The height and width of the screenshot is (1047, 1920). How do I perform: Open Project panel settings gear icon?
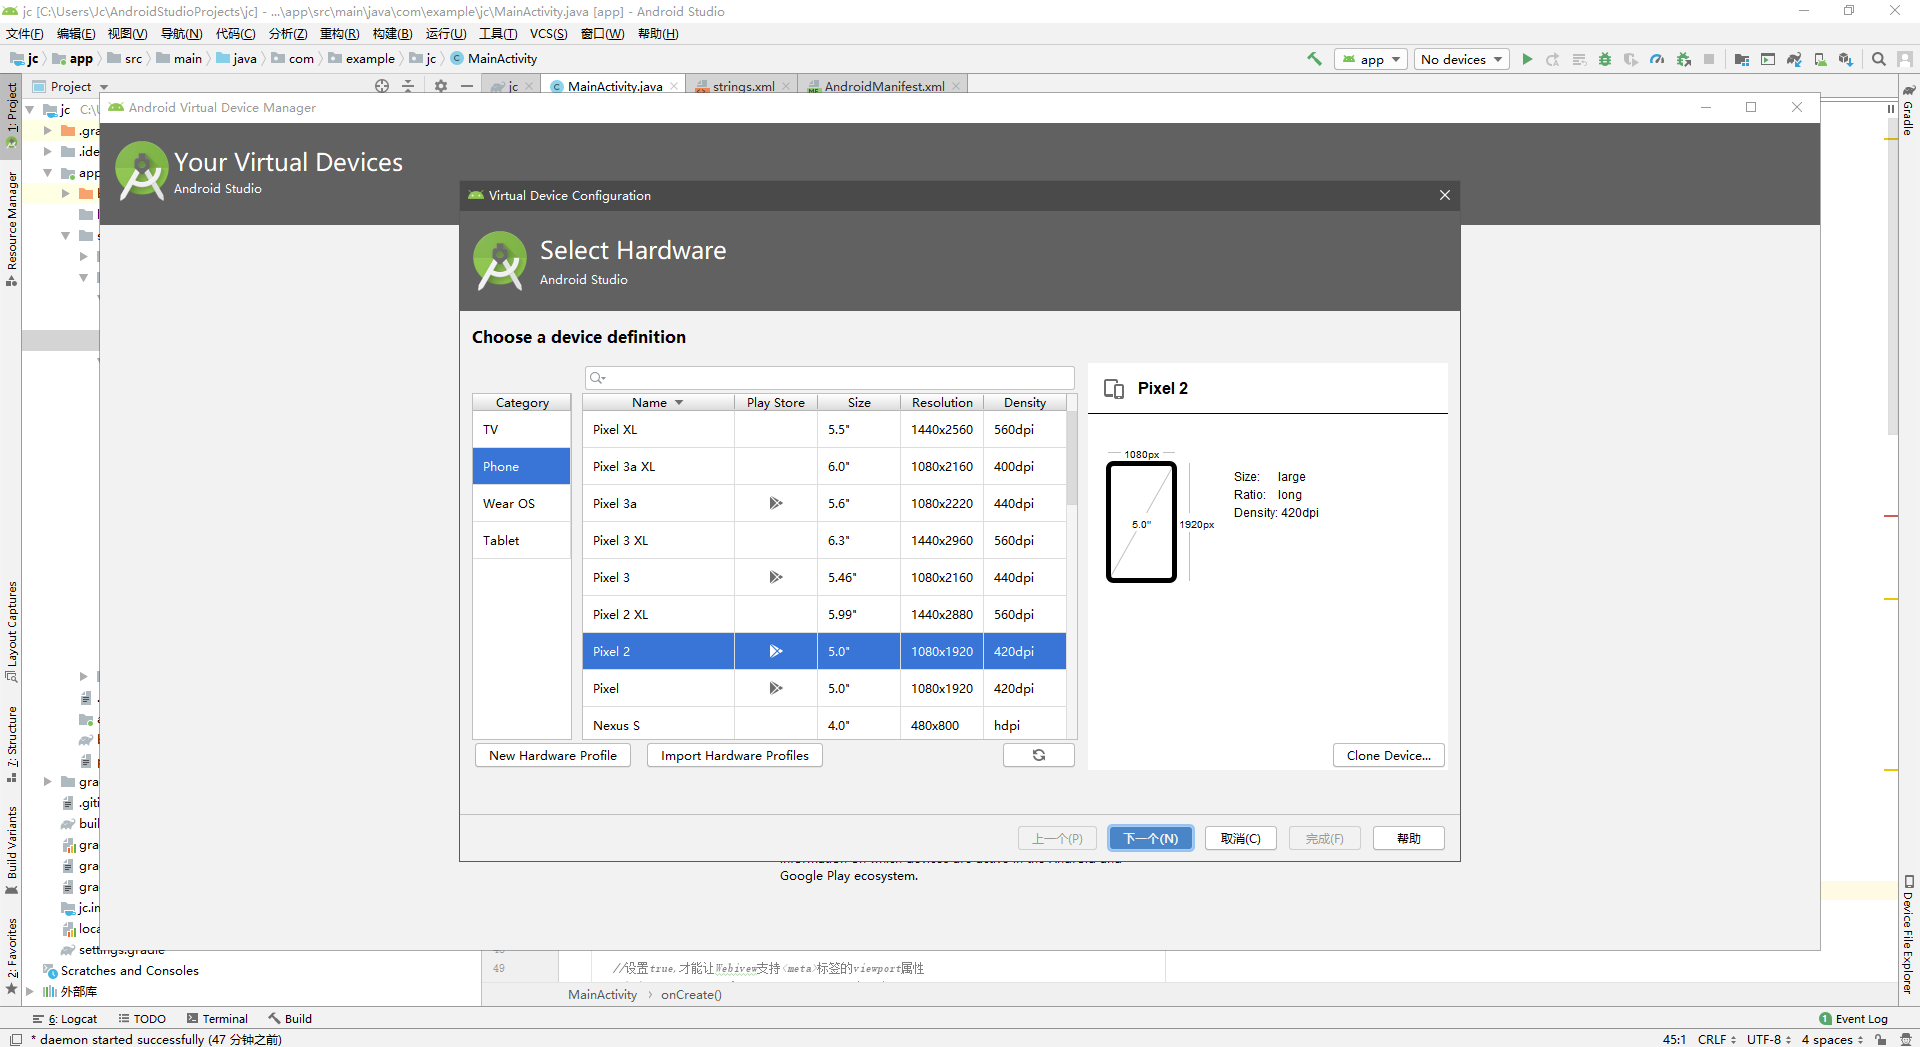(441, 86)
